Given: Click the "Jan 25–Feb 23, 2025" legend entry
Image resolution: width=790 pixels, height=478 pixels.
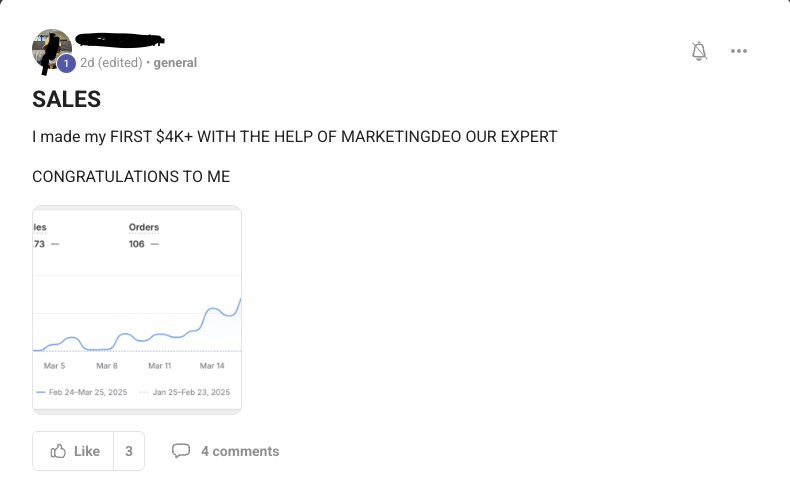Looking at the screenshot, I should coord(190,392).
